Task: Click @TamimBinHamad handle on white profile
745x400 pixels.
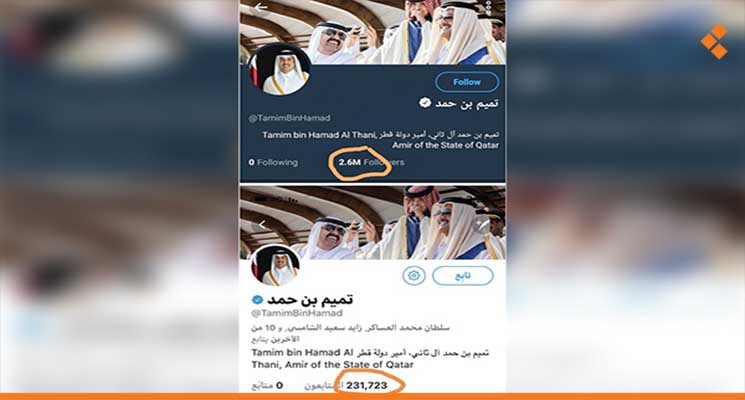Action: tap(296, 314)
